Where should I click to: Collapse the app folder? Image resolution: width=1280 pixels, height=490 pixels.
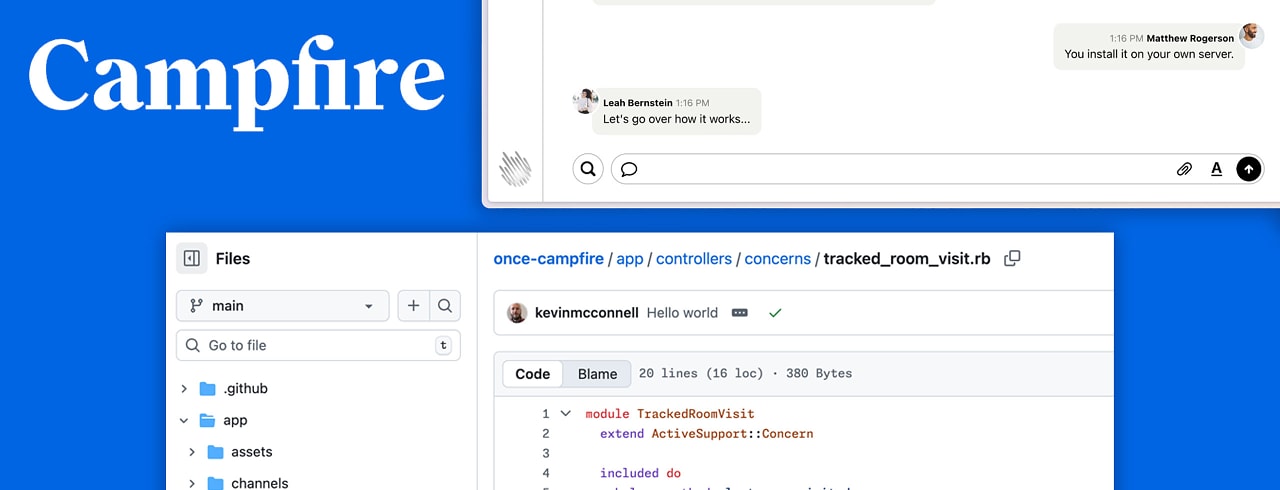pos(184,420)
